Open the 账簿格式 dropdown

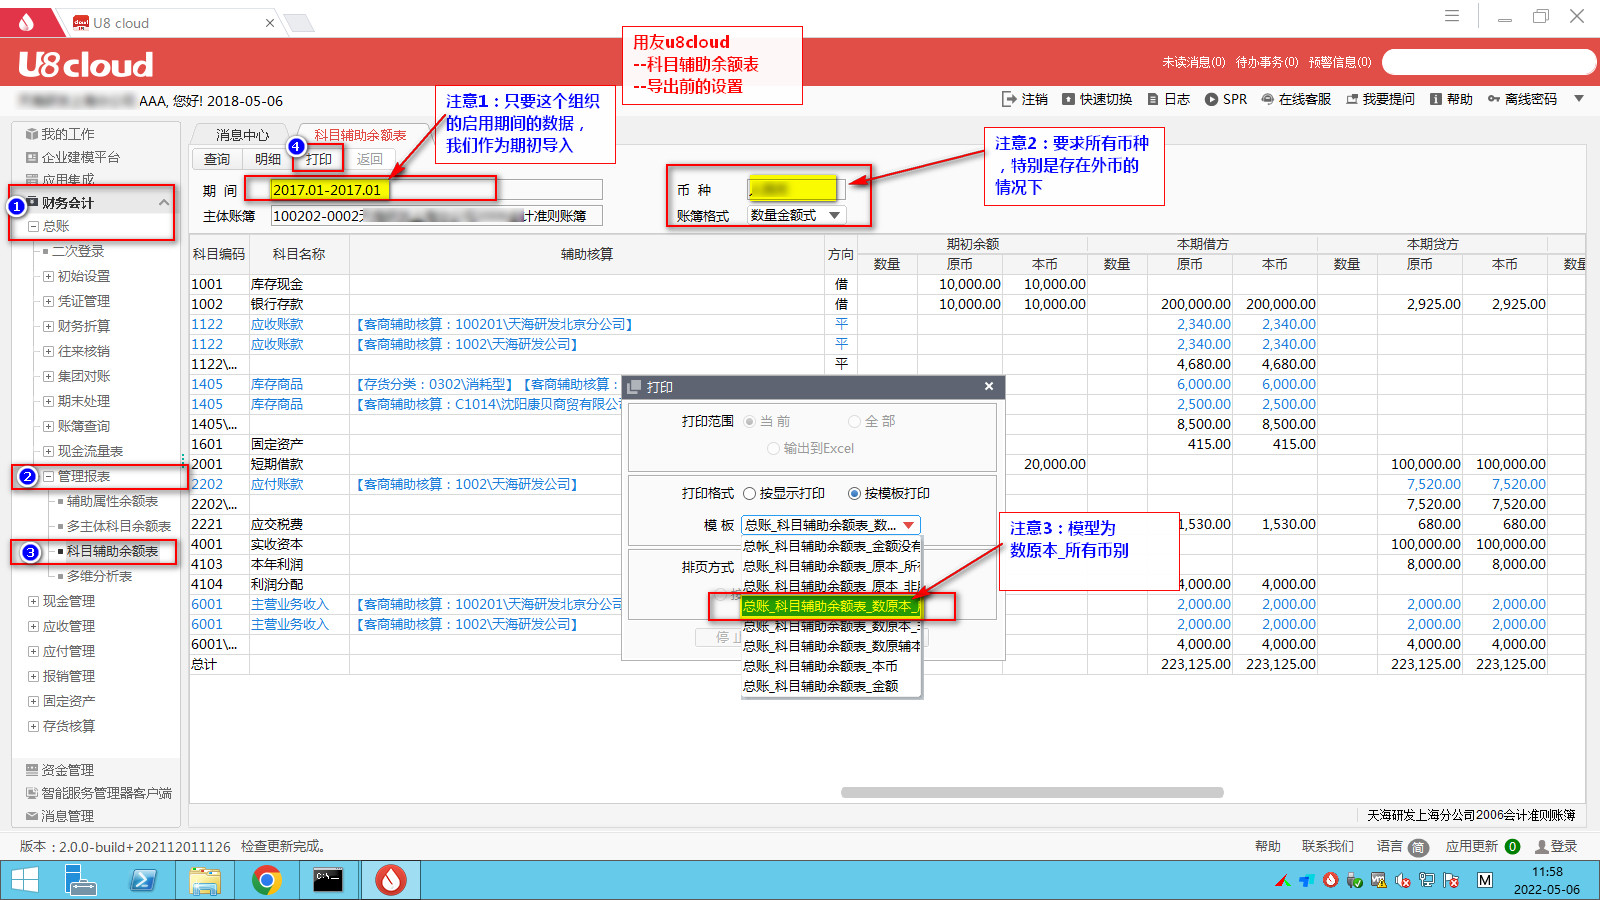click(834, 215)
